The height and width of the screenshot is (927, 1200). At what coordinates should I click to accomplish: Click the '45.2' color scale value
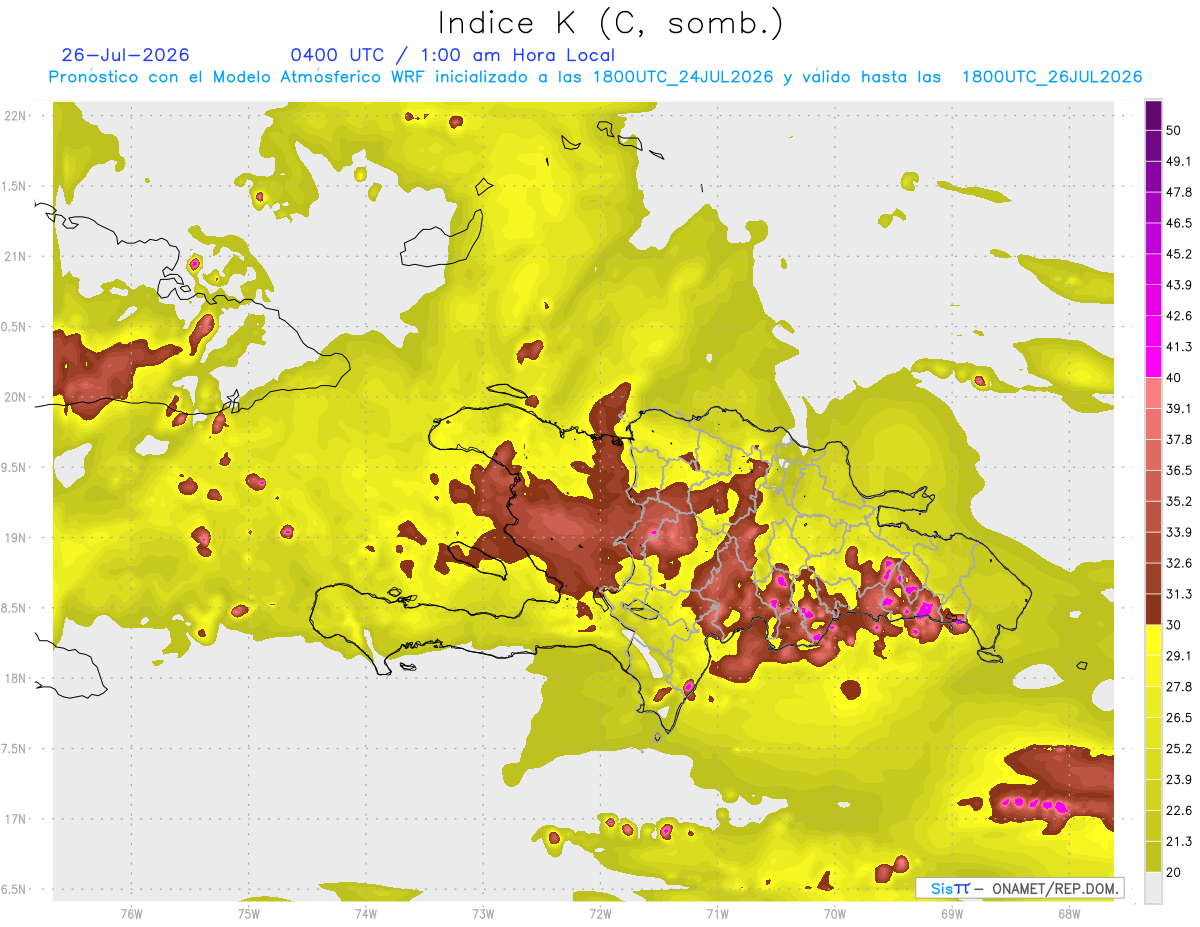click(x=1179, y=254)
